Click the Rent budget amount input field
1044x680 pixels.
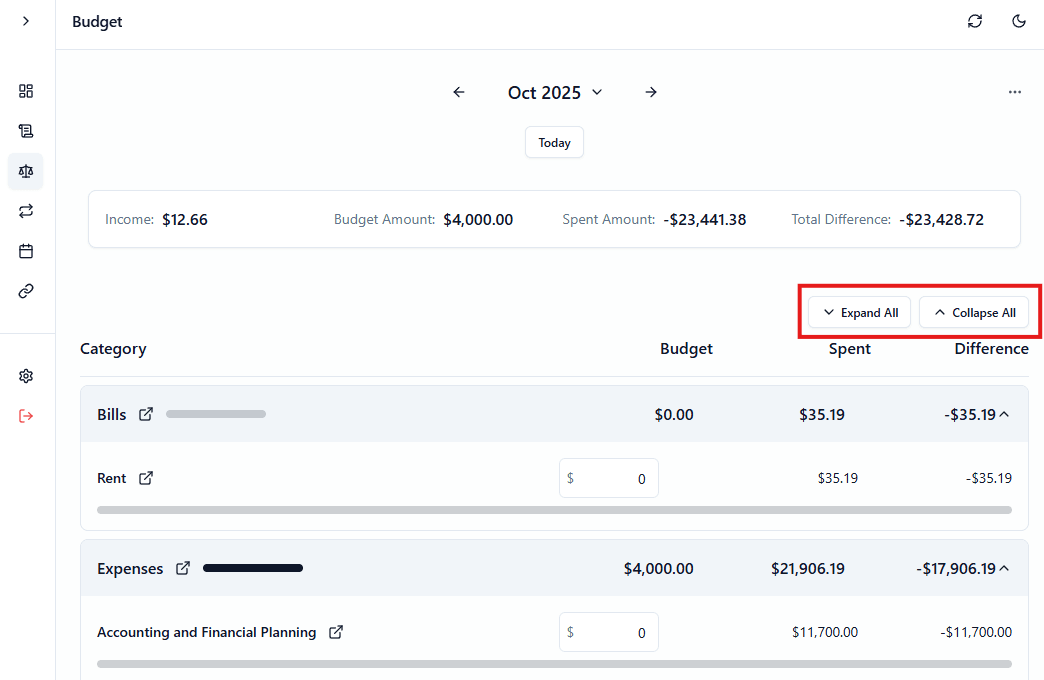point(608,478)
